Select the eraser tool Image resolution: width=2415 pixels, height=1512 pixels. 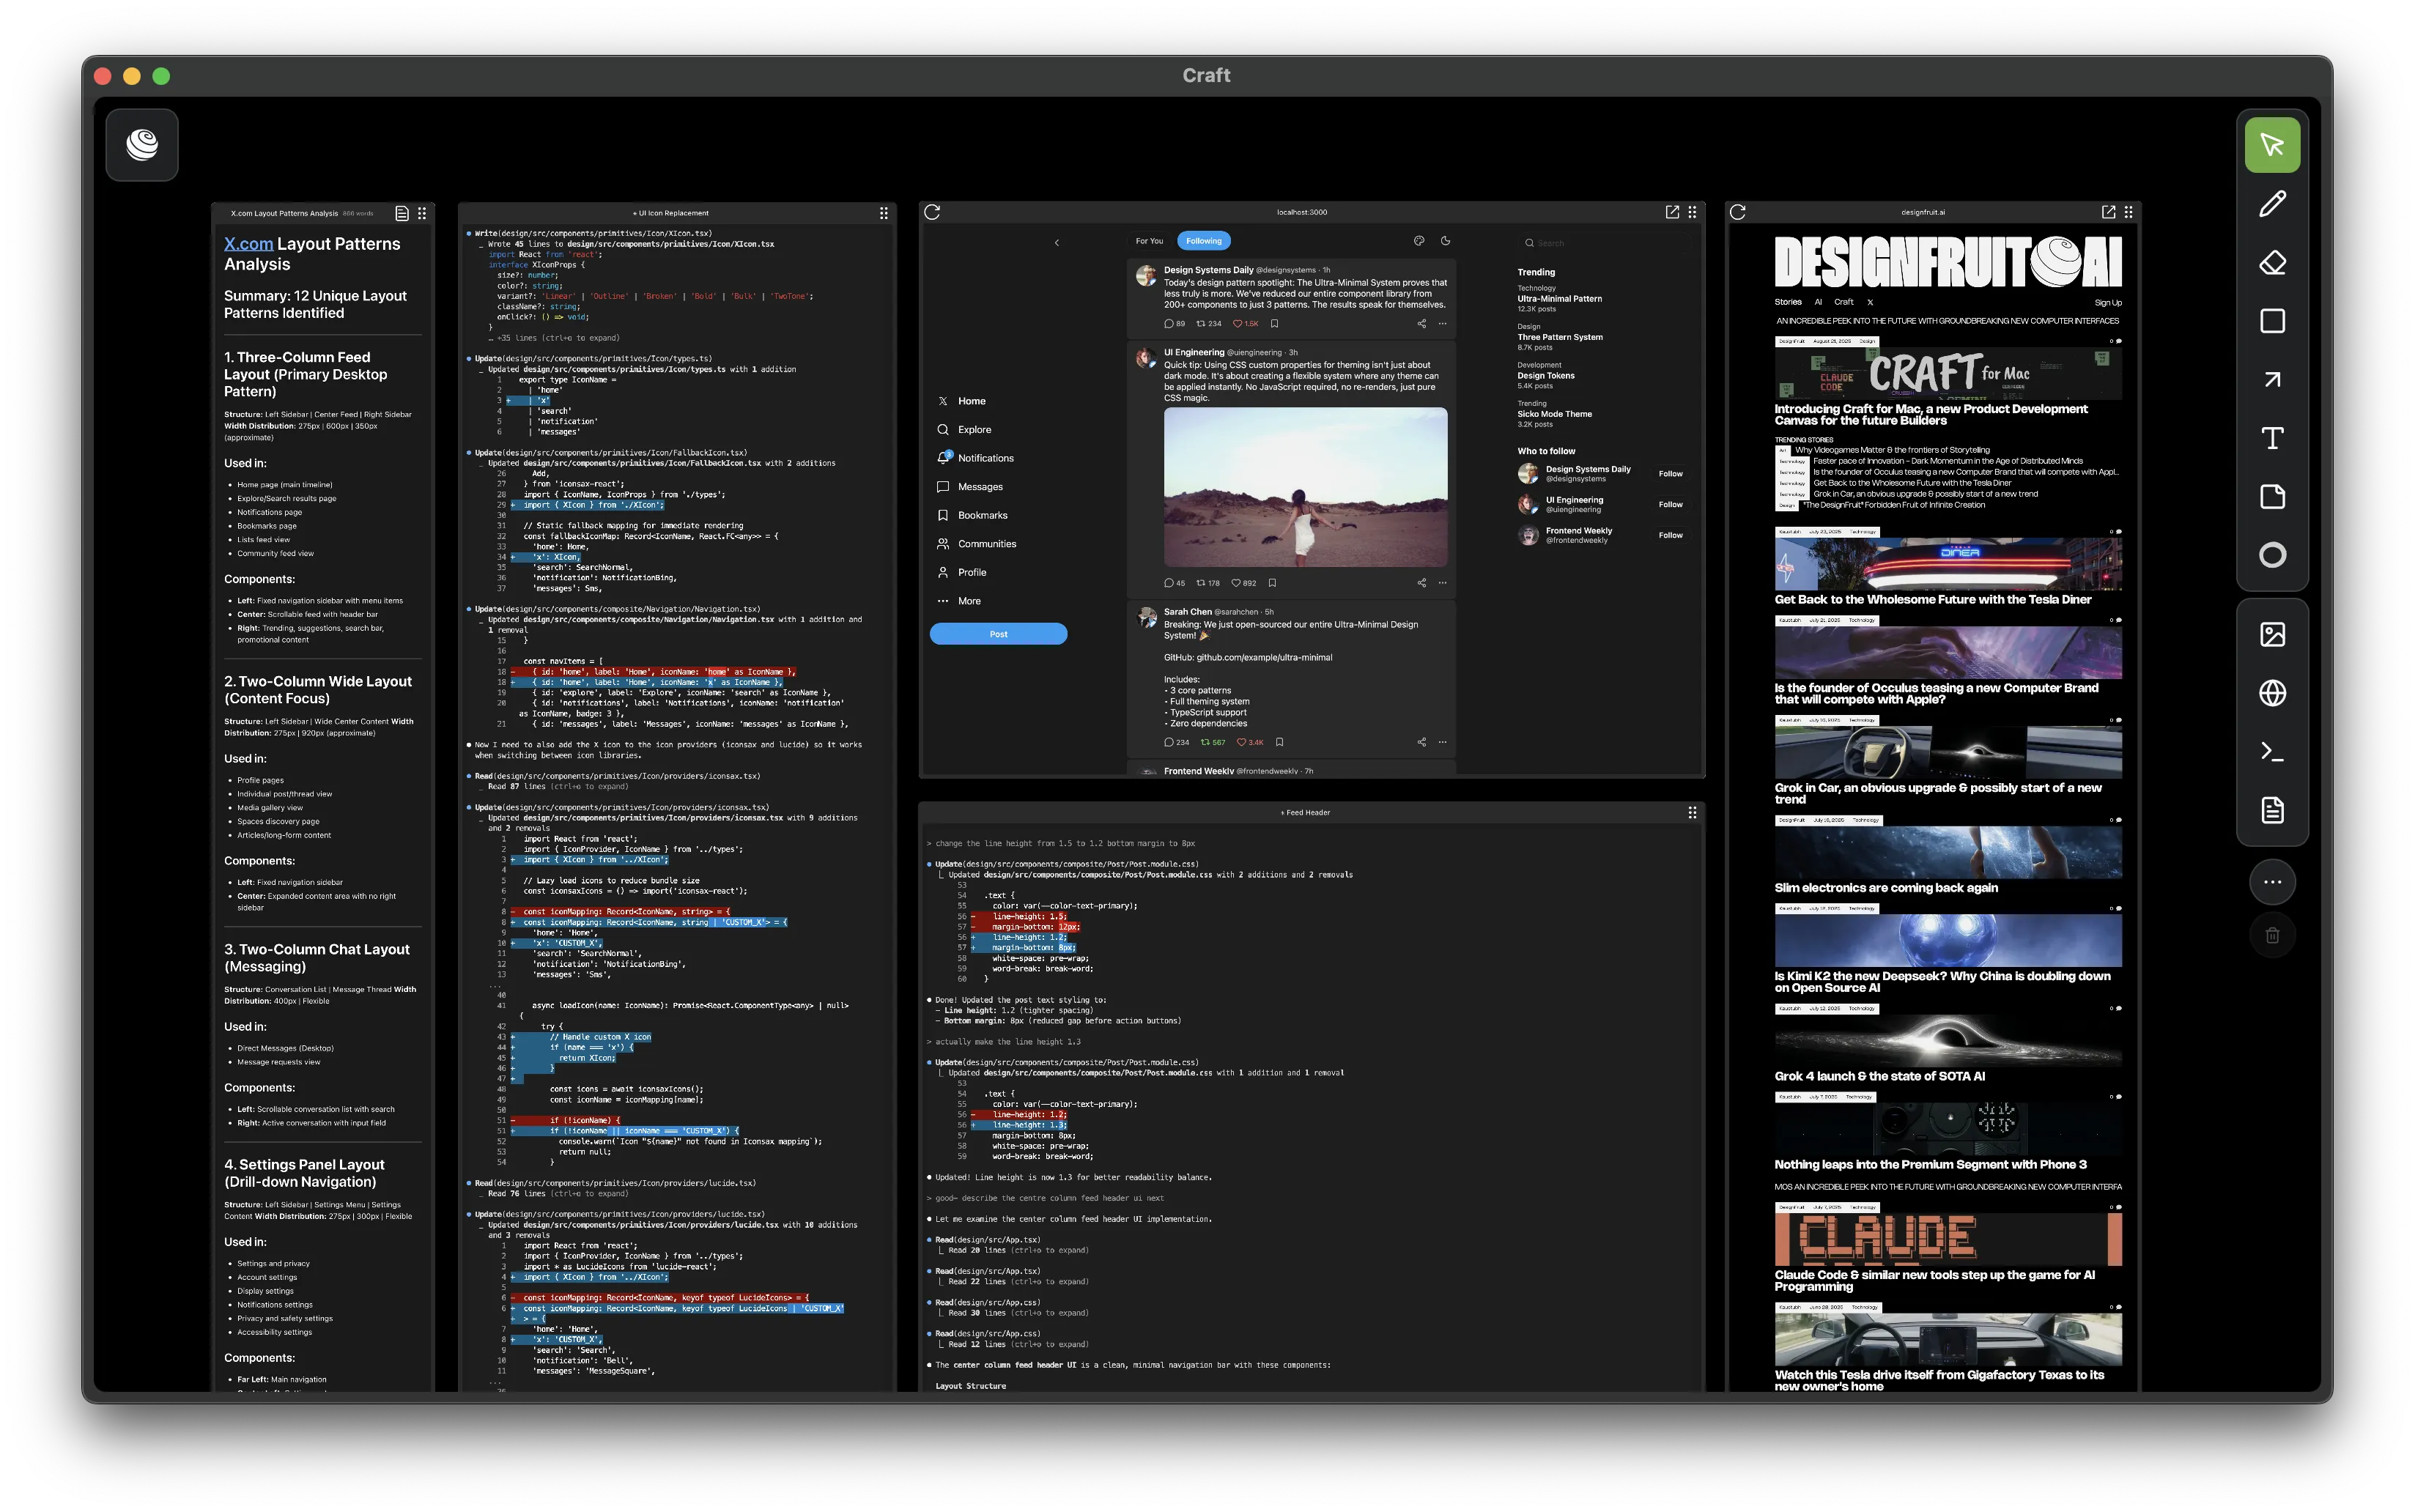tap(2272, 263)
